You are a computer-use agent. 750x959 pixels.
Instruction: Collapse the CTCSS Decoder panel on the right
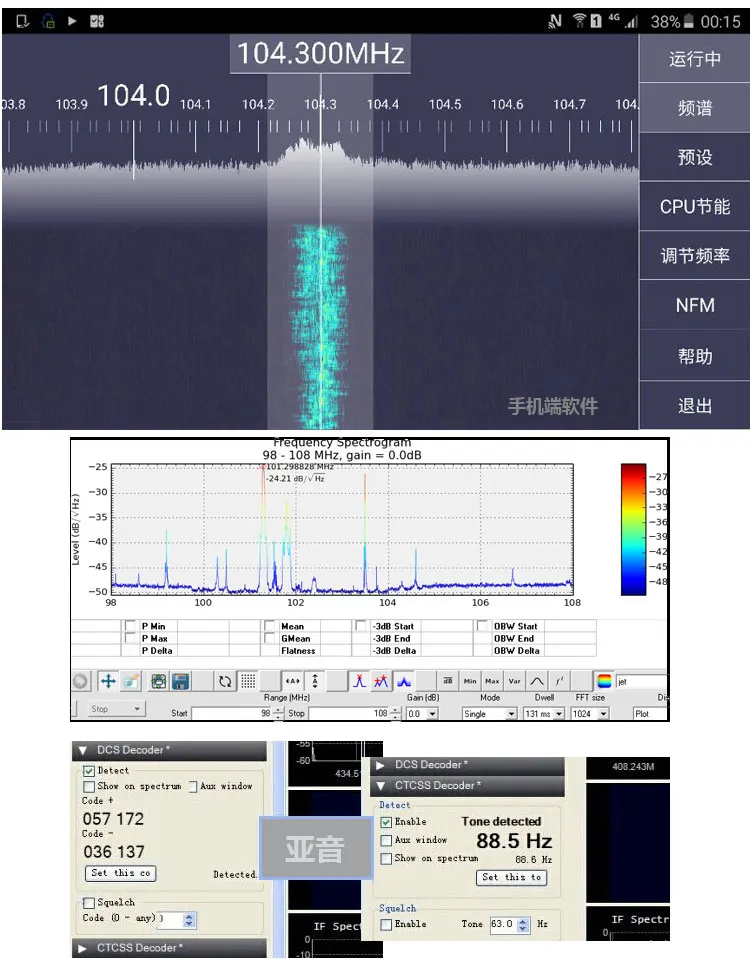click(x=467, y=785)
